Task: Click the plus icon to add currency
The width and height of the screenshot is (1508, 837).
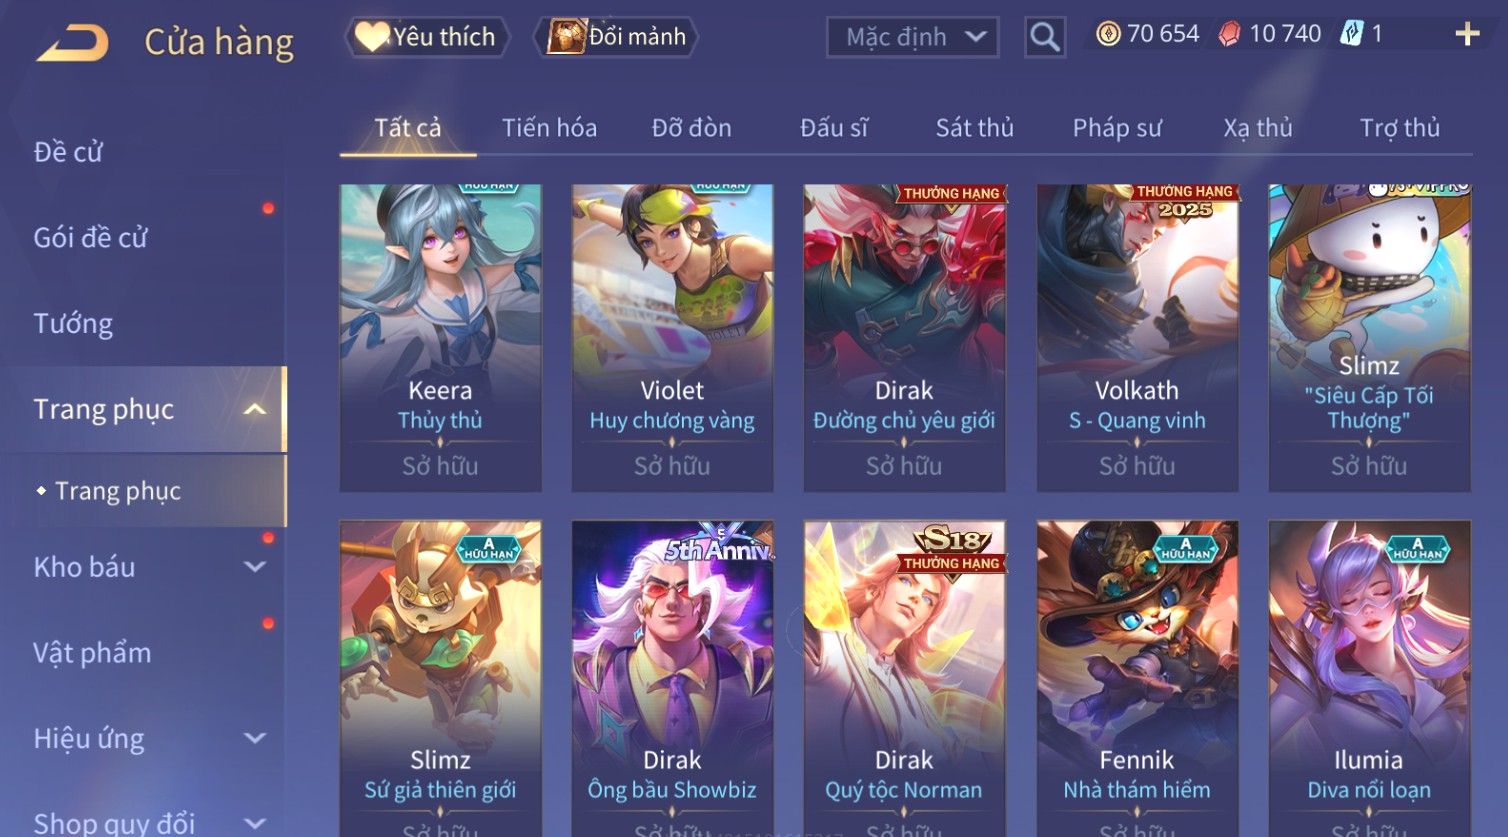Action: pyautogui.click(x=1467, y=35)
